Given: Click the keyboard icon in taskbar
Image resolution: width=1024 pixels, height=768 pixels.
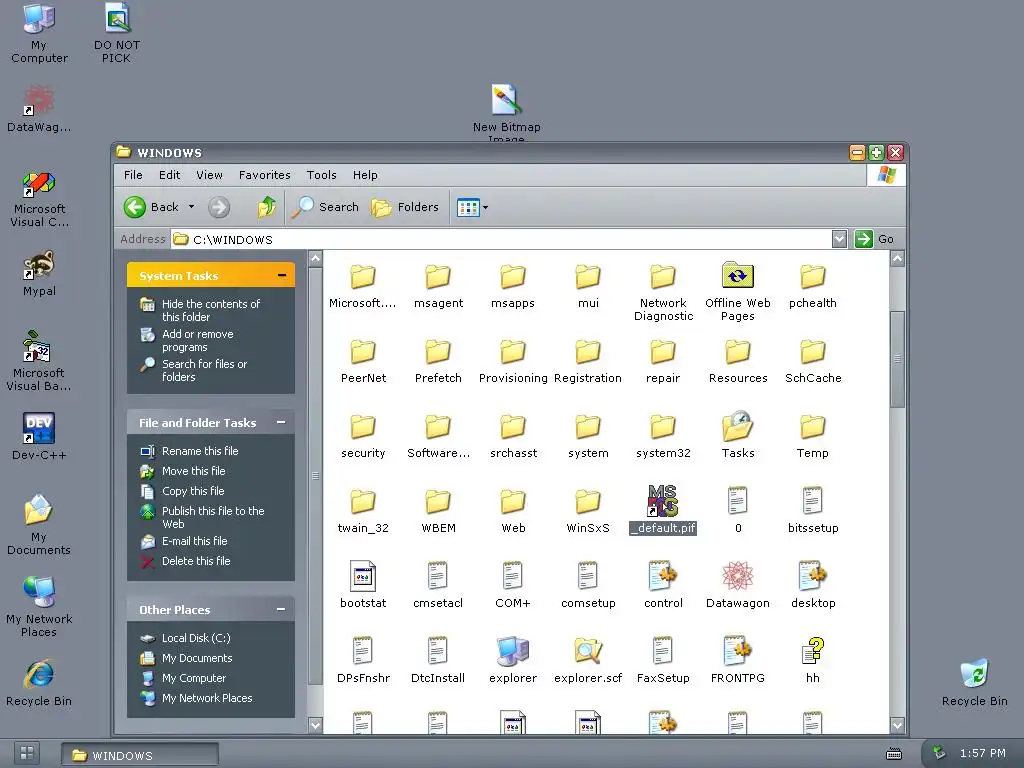Looking at the screenshot, I should [x=893, y=754].
